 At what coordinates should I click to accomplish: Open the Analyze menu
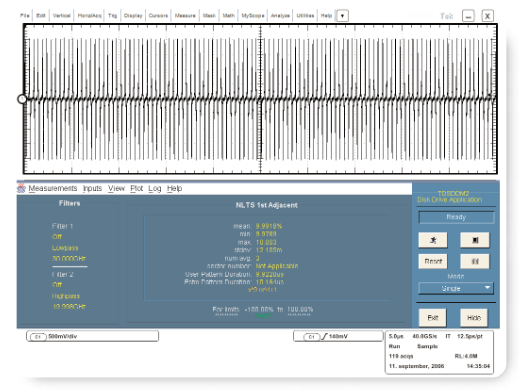click(x=280, y=16)
